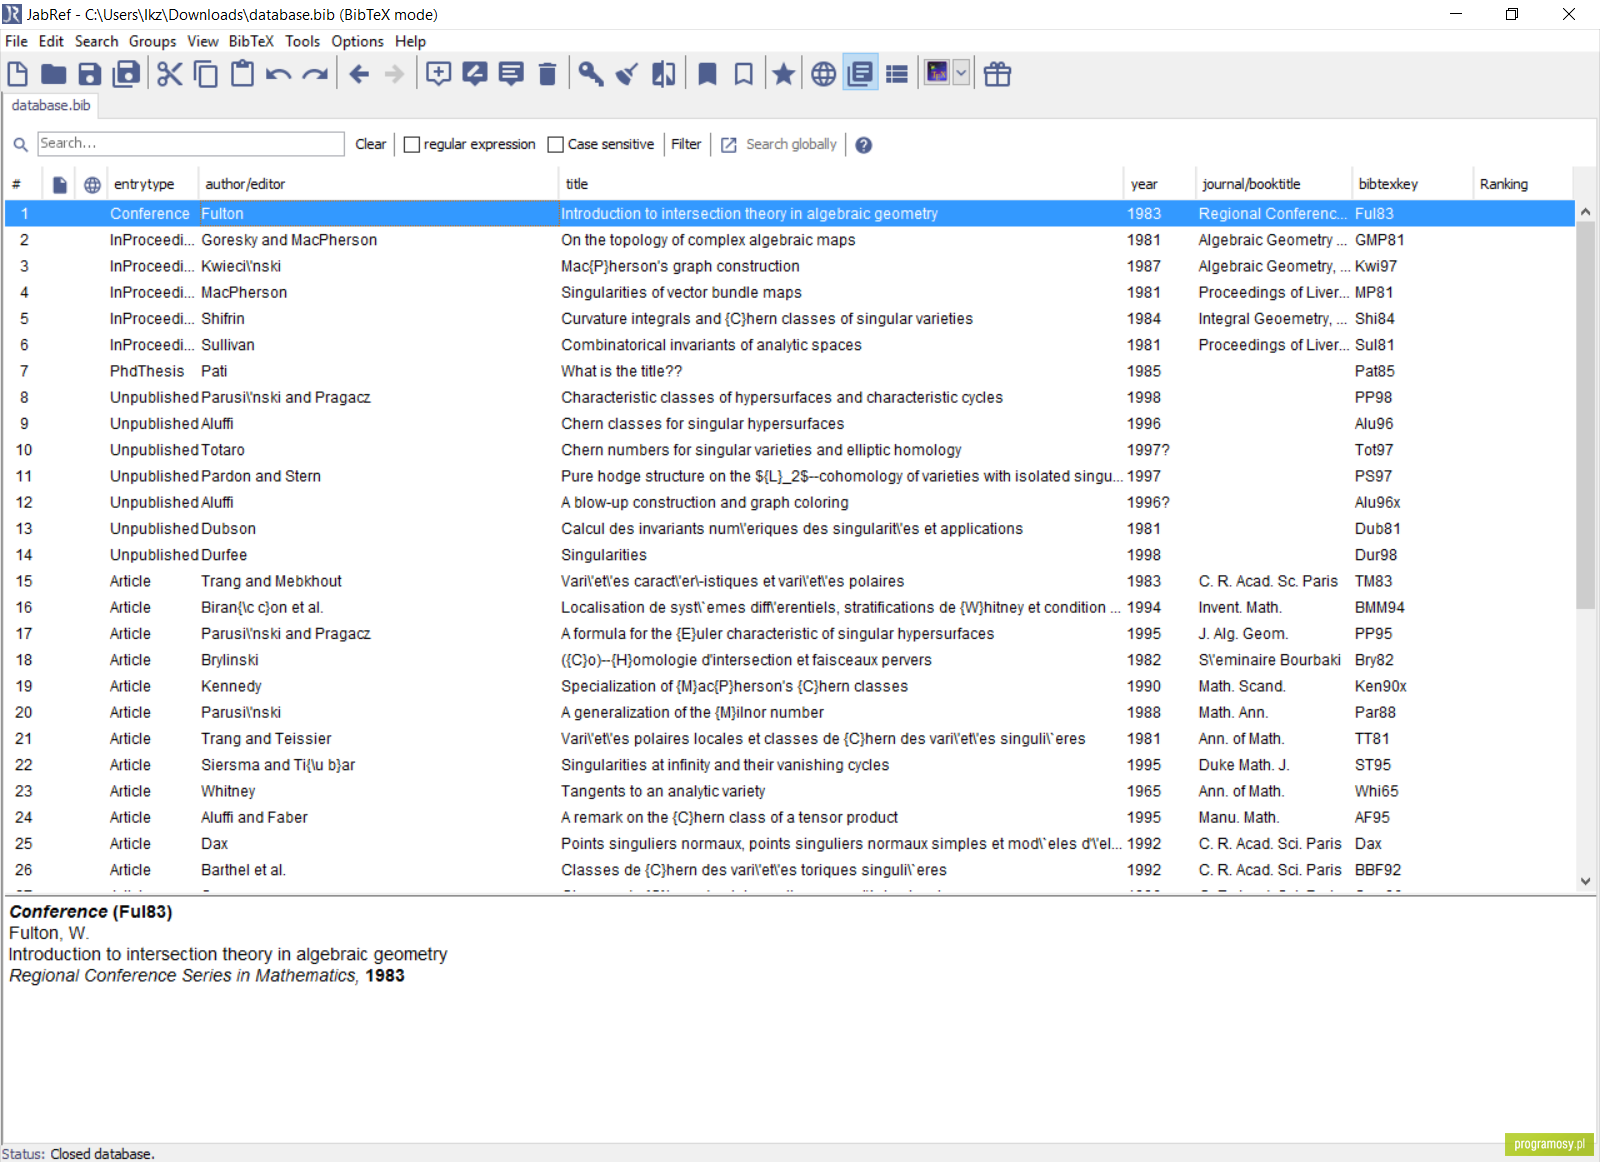
Task: Click the gift donate icon
Action: (997, 74)
